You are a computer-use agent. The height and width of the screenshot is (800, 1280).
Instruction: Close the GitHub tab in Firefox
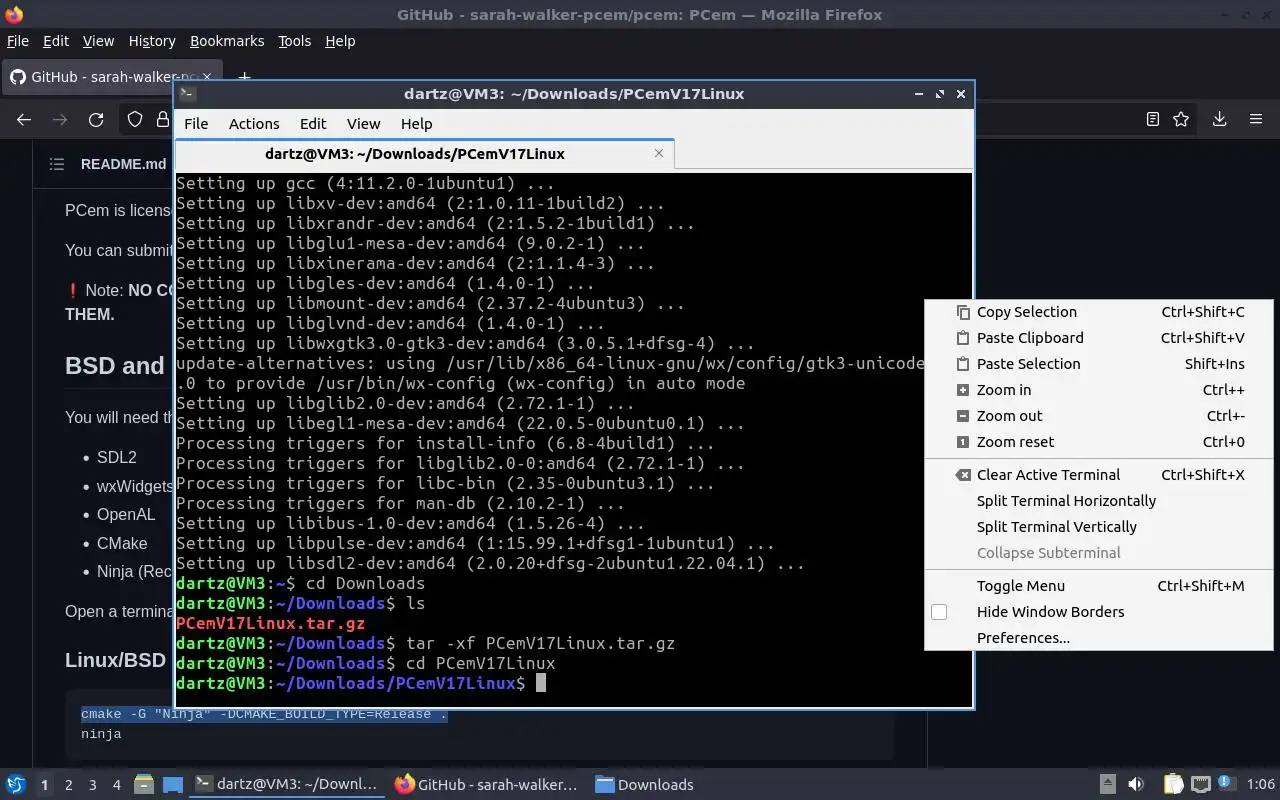[x=208, y=77]
